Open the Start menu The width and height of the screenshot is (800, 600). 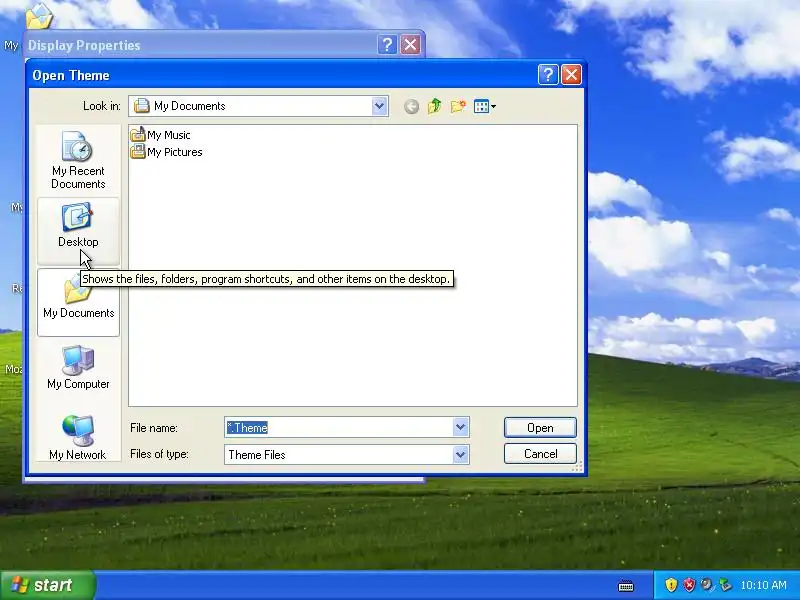(x=48, y=585)
